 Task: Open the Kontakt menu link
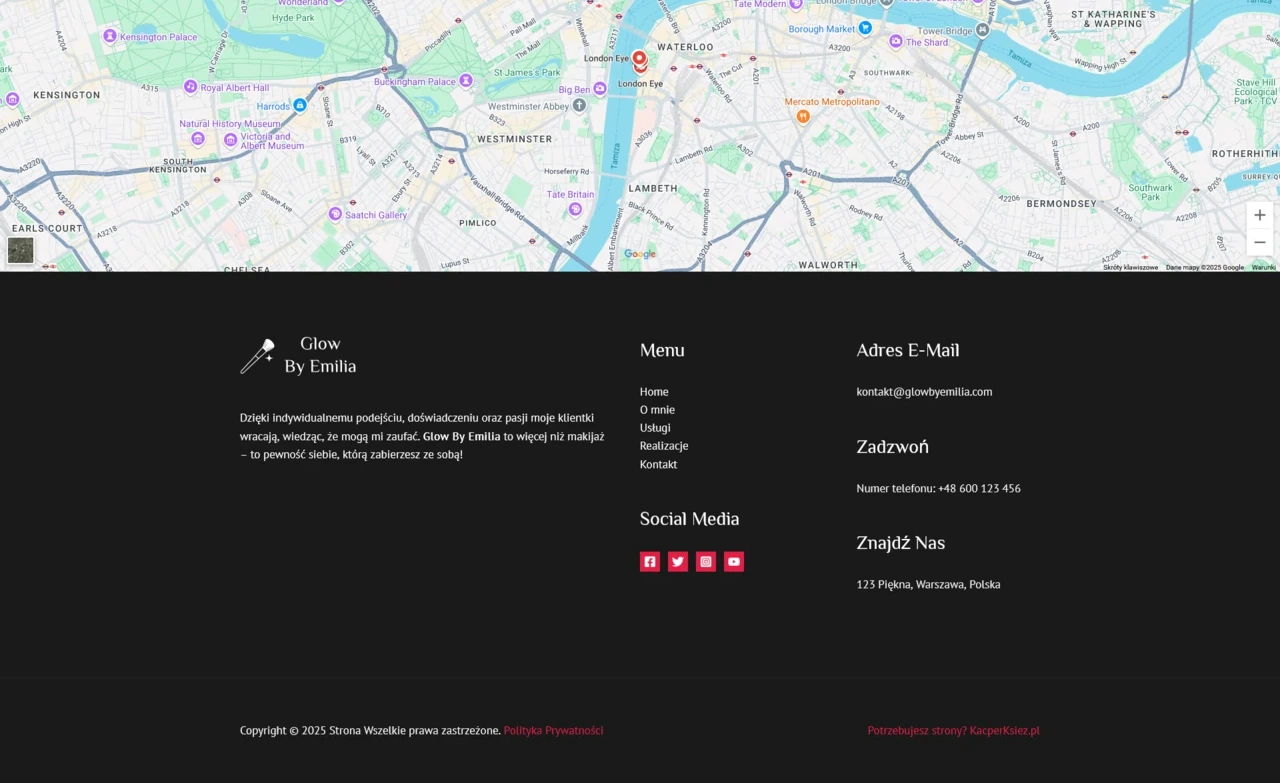pyautogui.click(x=658, y=465)
